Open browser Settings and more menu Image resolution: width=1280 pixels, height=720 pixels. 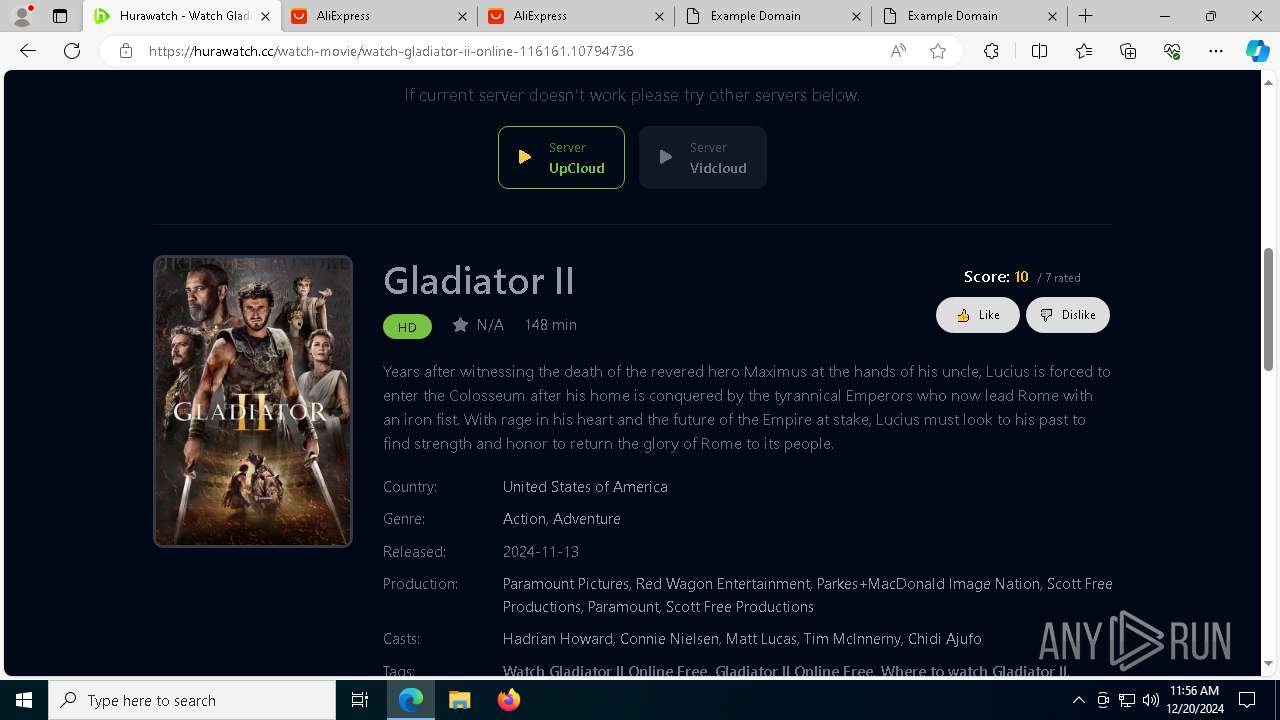pos(1216,51)
